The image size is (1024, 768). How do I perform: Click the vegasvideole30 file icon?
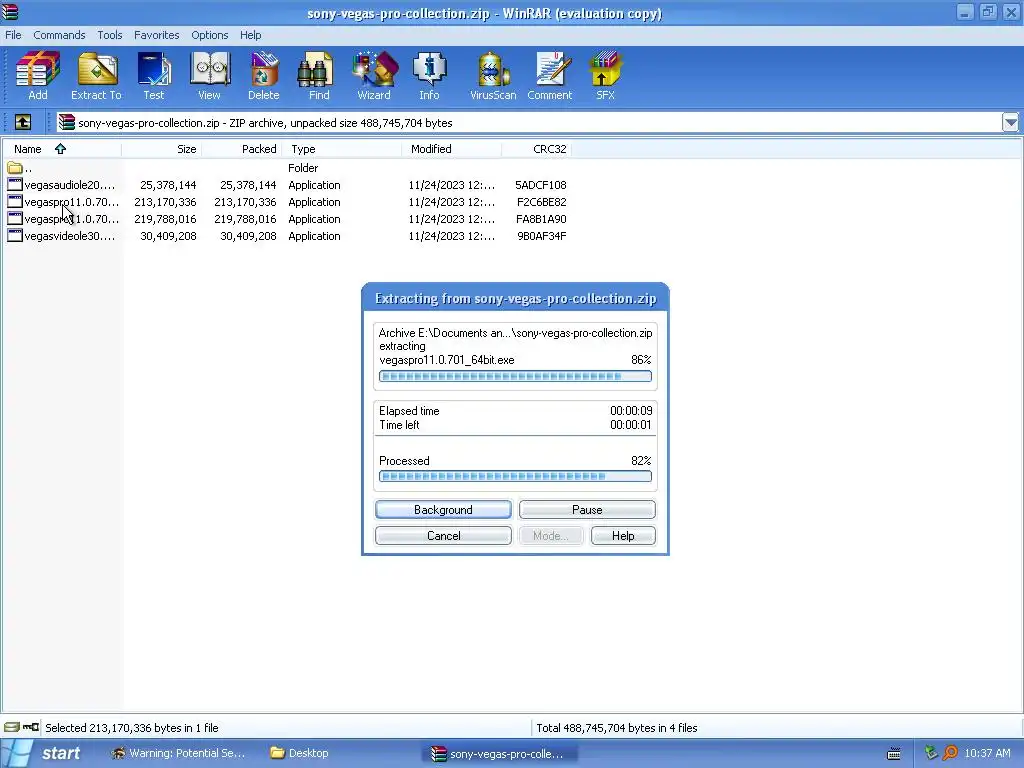(x=15, y=236)
